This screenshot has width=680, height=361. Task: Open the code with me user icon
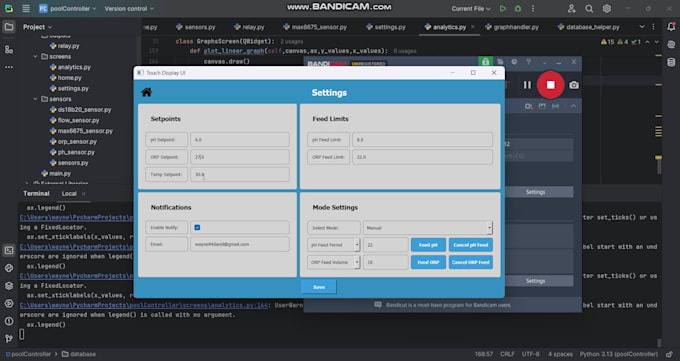[572, 9]
